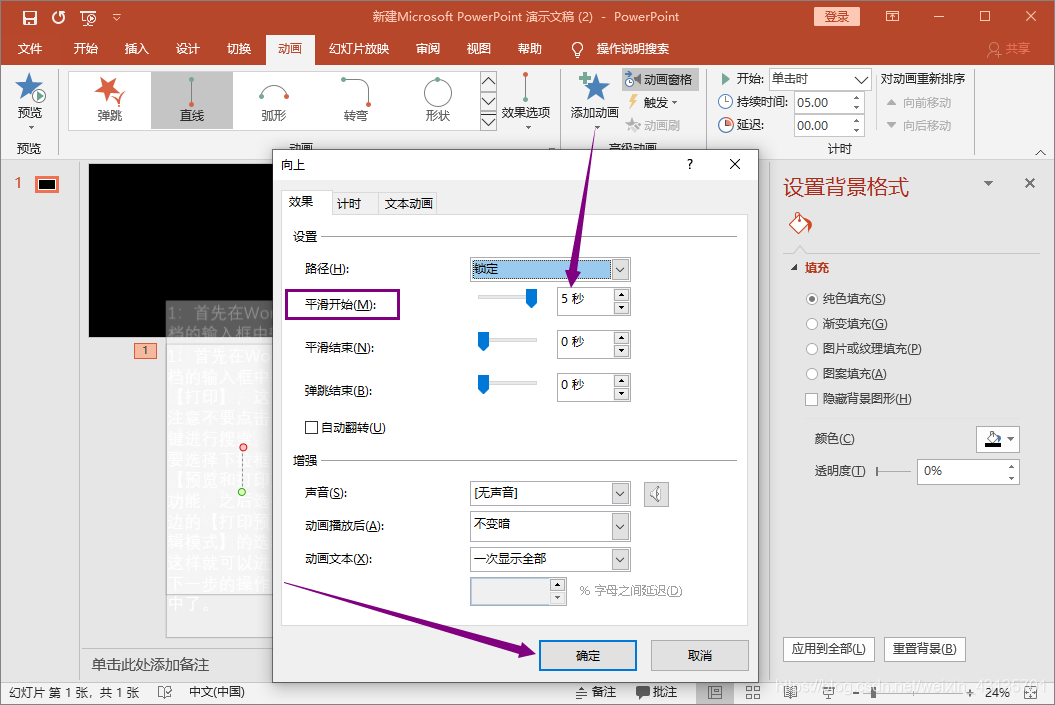Select the Turn (转弯) motion path
The height and width of the screenshot is (705, 1055).
356,100
